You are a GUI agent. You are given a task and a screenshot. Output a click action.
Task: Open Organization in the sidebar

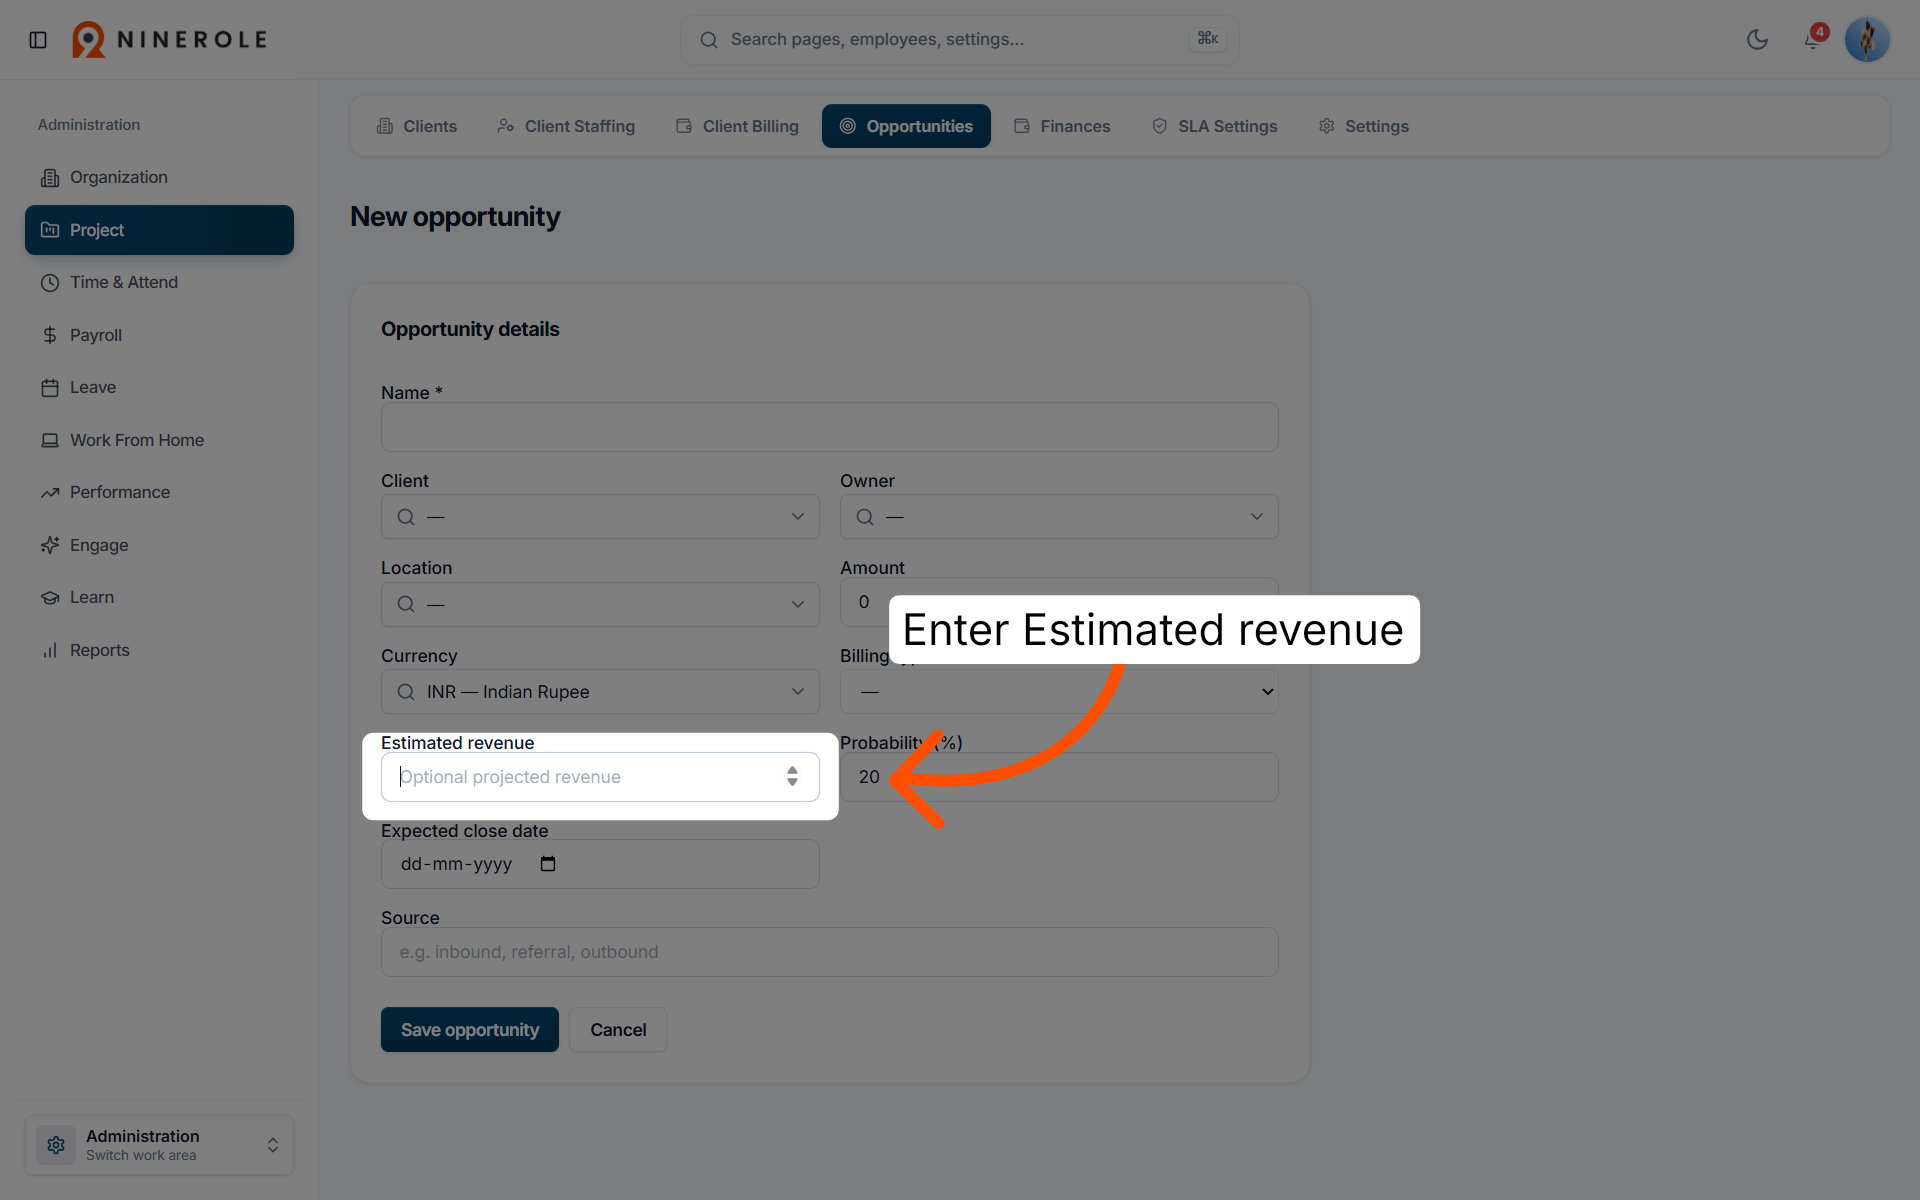click(x=159, y=177)
